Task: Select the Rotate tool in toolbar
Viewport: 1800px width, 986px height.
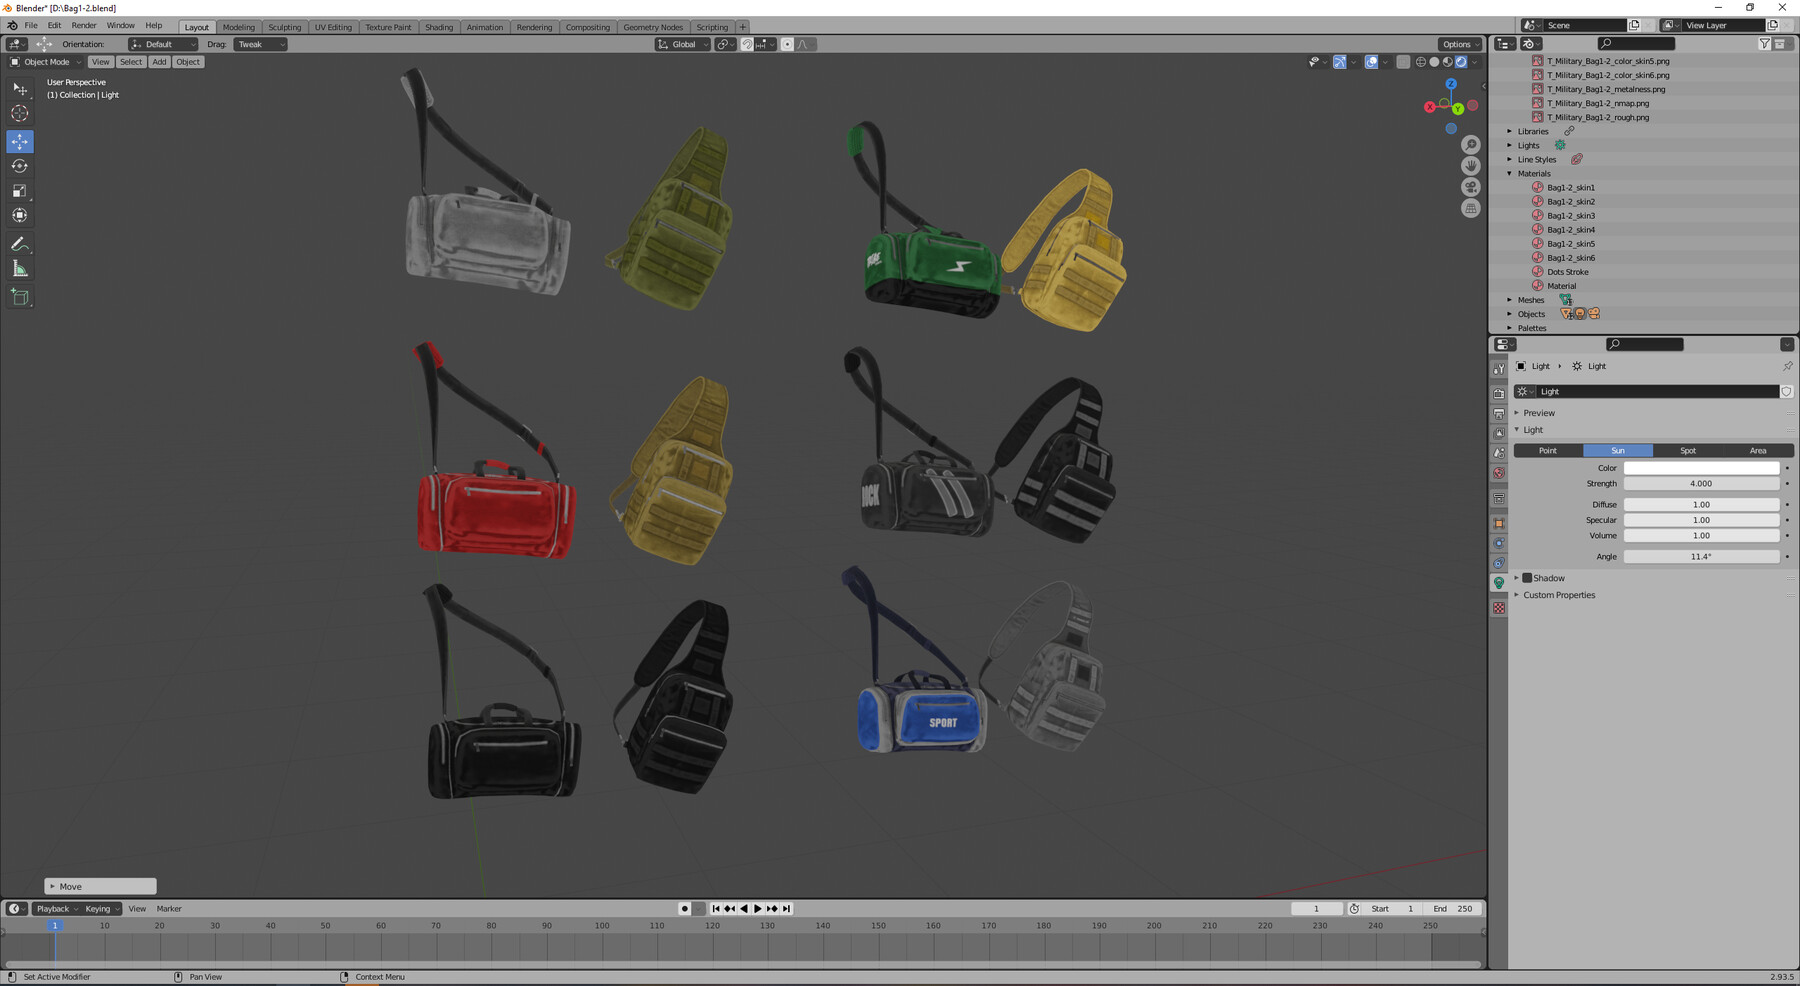Action: pyautogui.click(x=20, y=166)
